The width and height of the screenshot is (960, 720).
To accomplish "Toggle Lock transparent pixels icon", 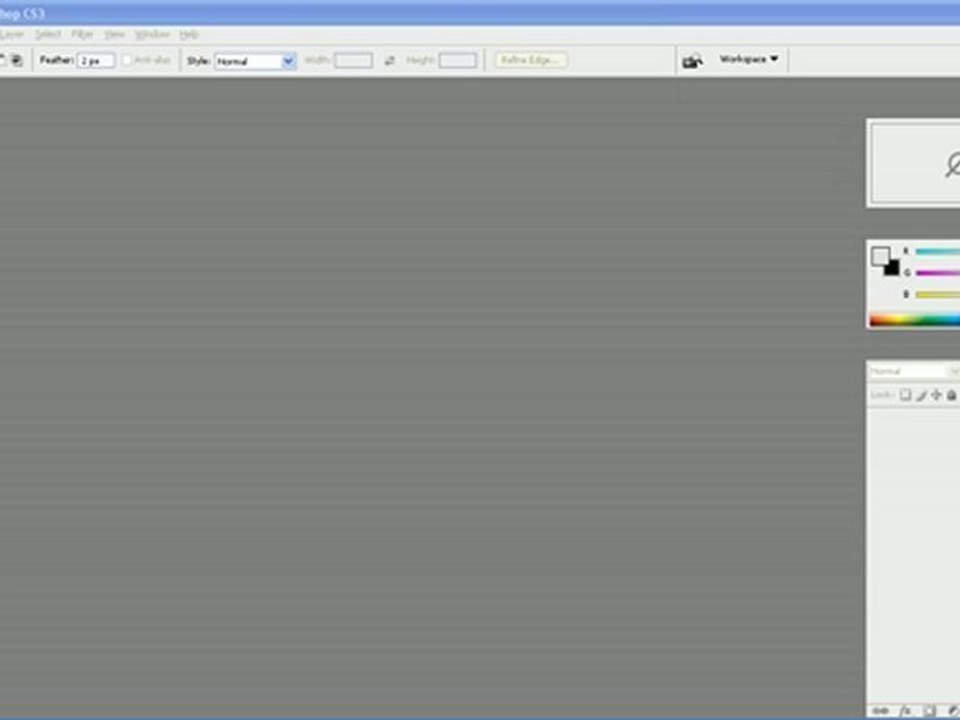I will pyautogui.click(x=905, y=396).
